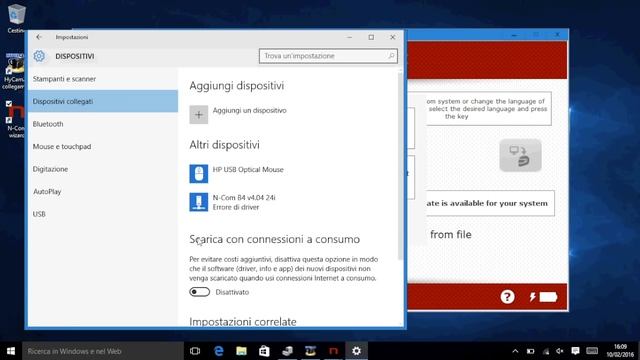This screenshot has height=360, width=640.
Task: Open the Recycle Bin desktop icon
Action: point(16,18)
